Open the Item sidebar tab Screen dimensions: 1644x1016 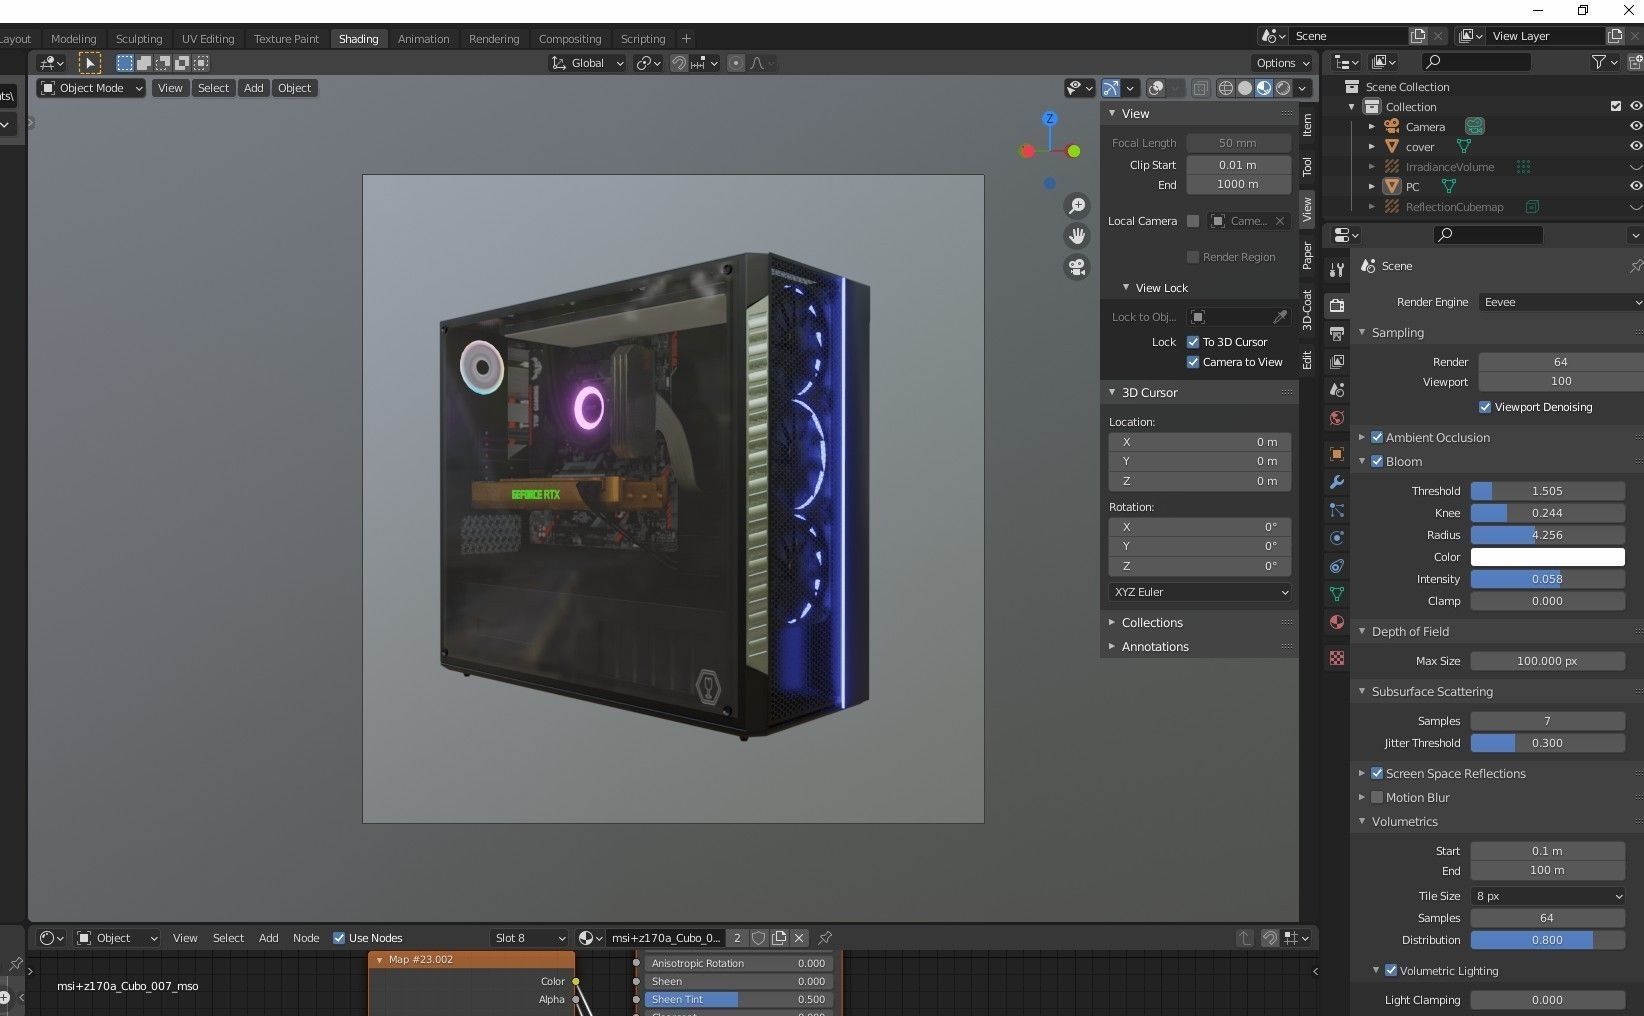coord(1307,125)
